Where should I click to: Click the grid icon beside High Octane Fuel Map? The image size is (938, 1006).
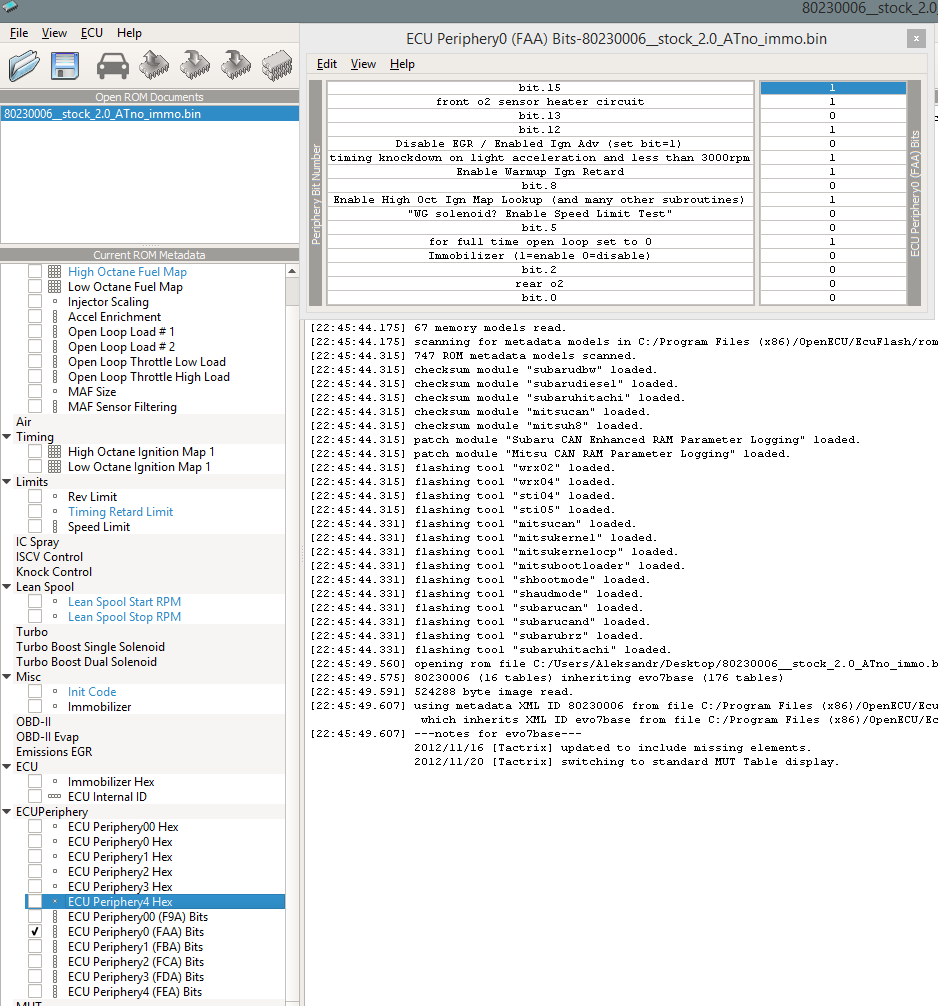click(55, 272)
